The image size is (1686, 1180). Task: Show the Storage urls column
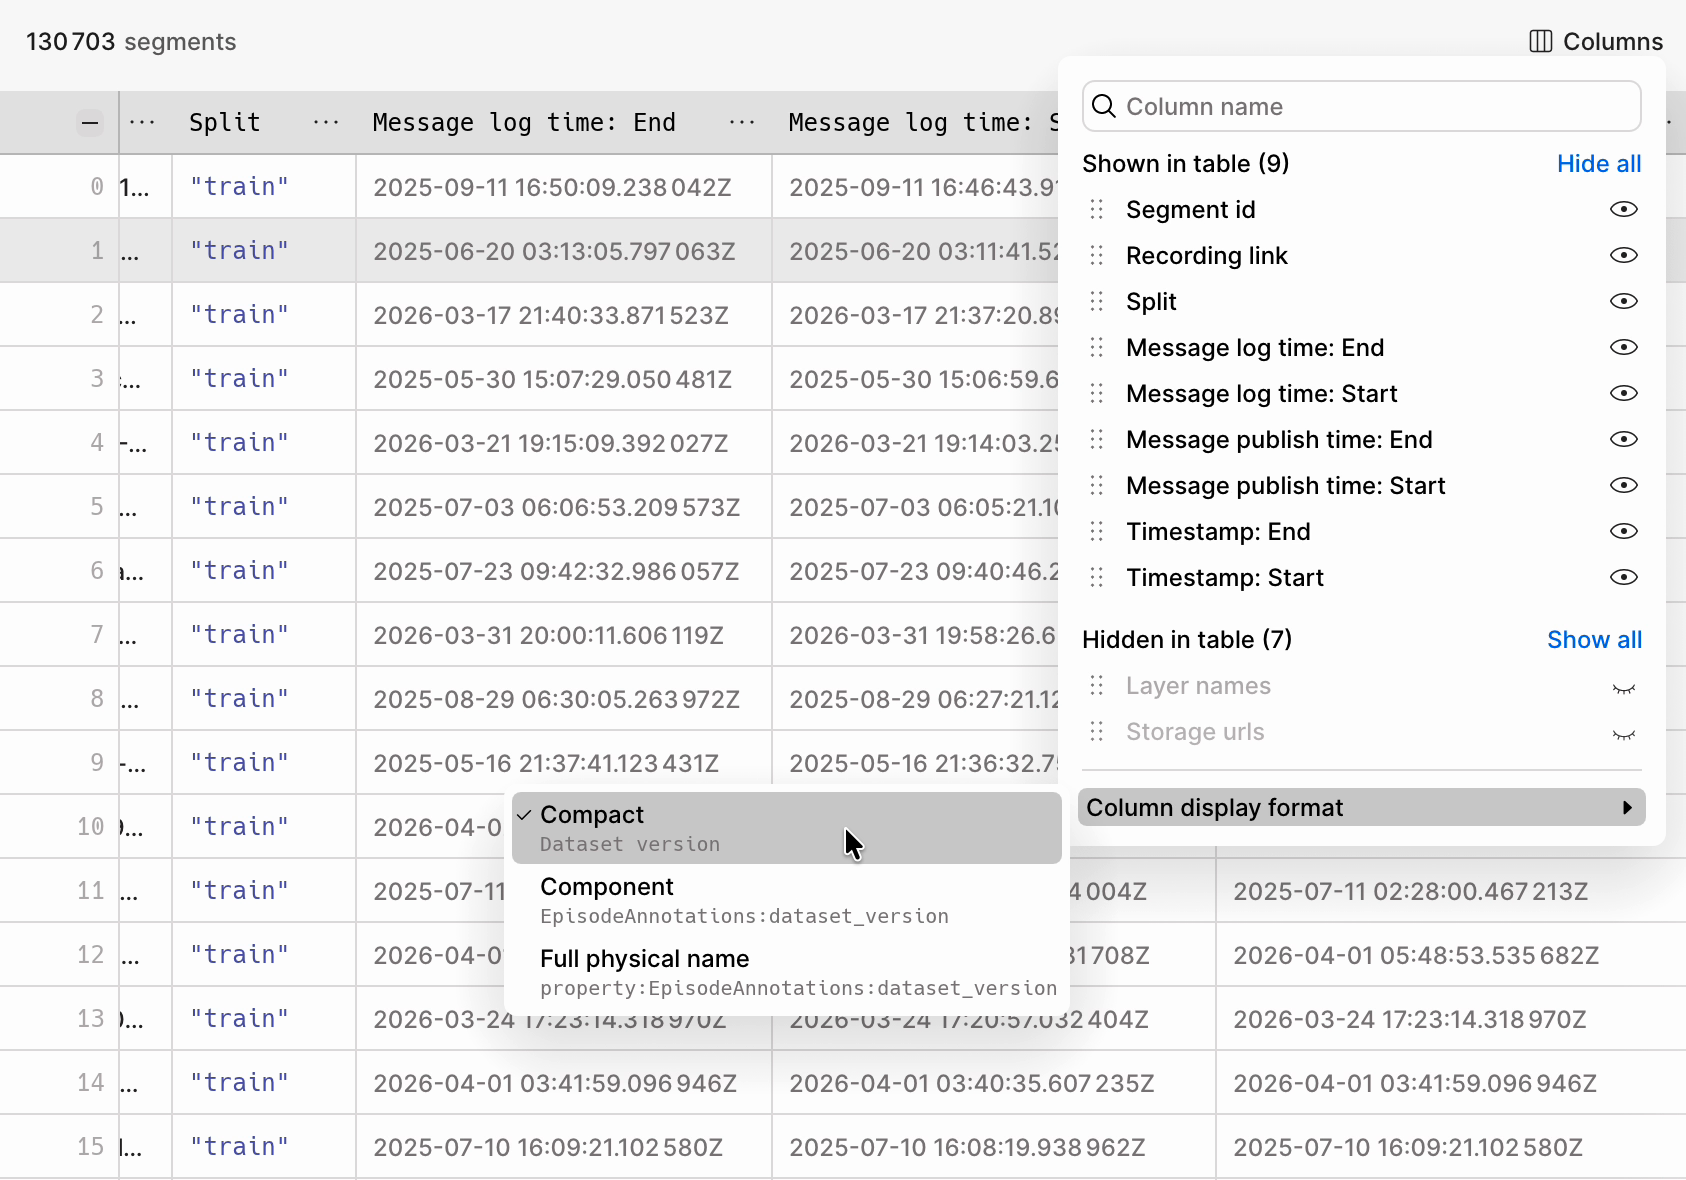coord(1624,734)
